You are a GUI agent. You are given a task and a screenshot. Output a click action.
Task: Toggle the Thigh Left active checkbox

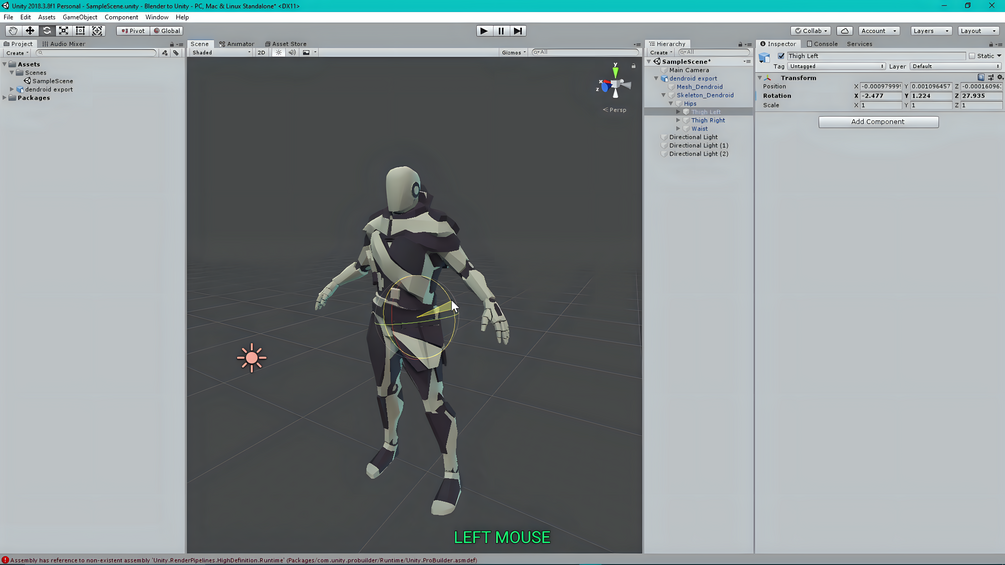pyautogui.click(x=781, y=56)
